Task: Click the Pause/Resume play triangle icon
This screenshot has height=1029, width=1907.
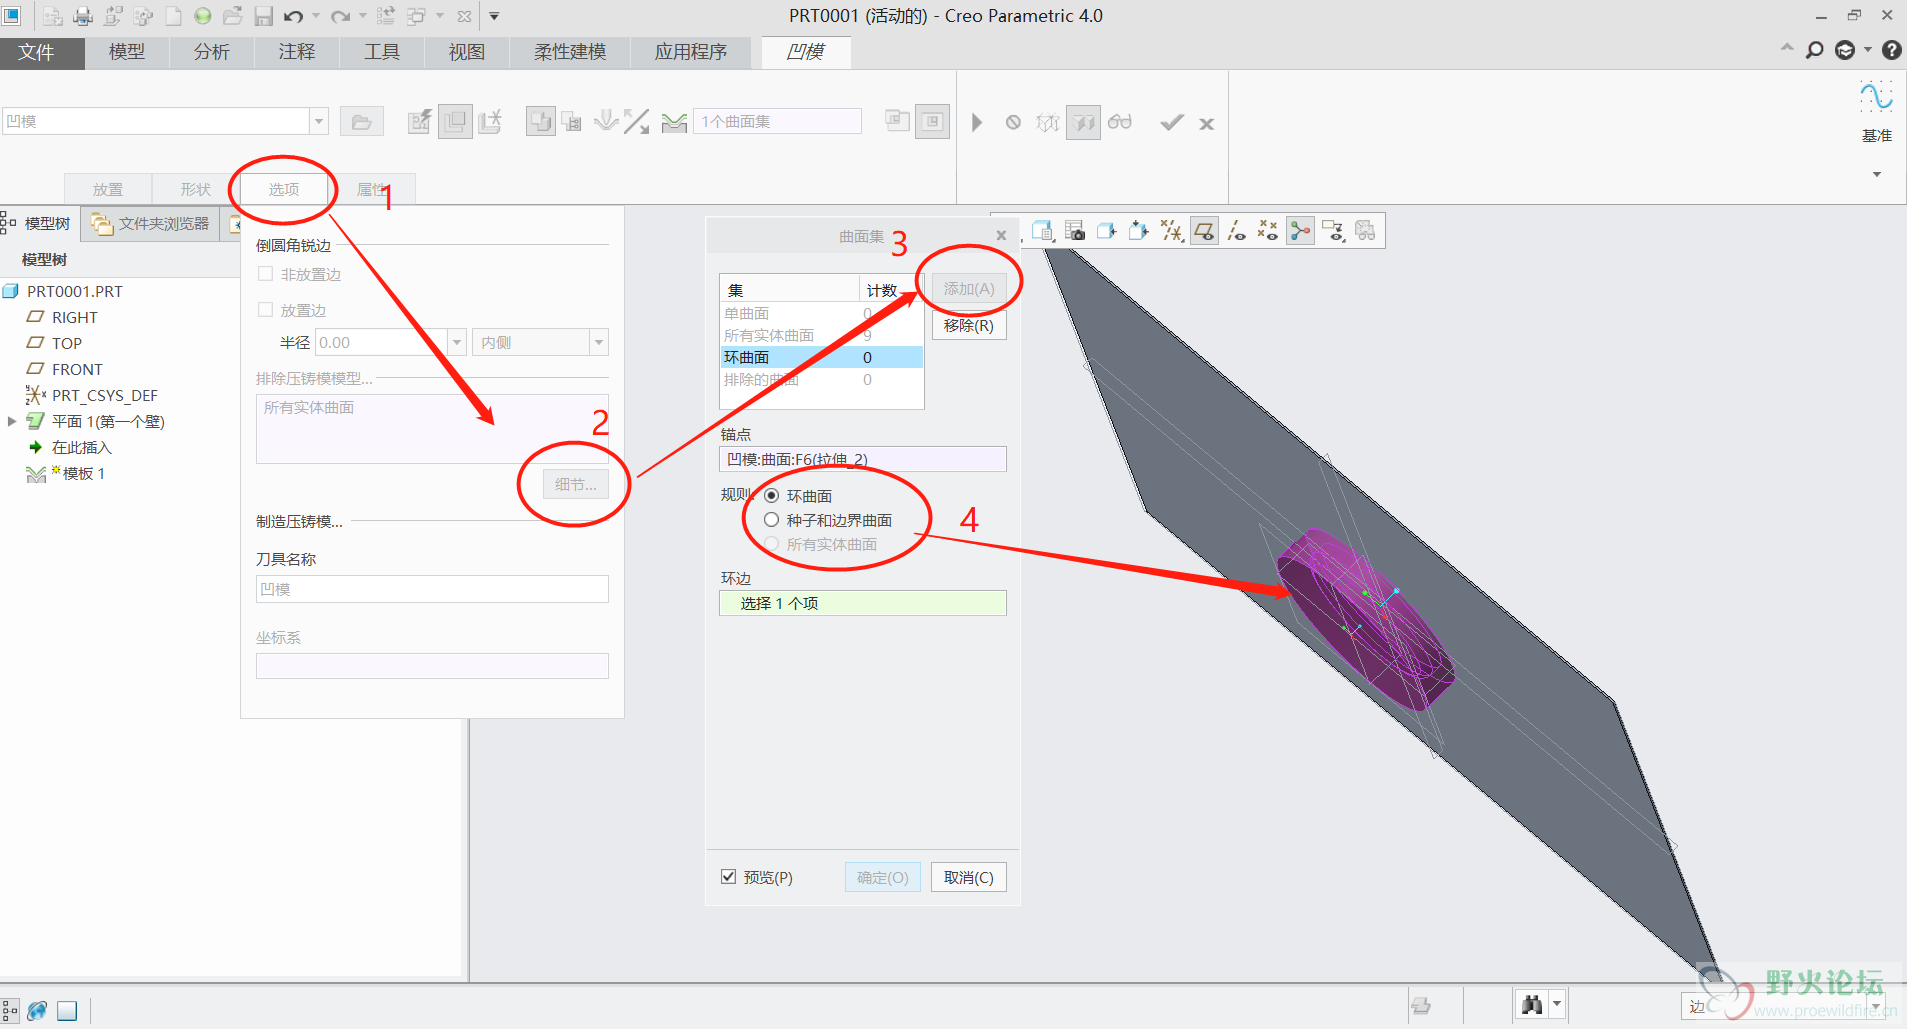Action: coord(977,122)
